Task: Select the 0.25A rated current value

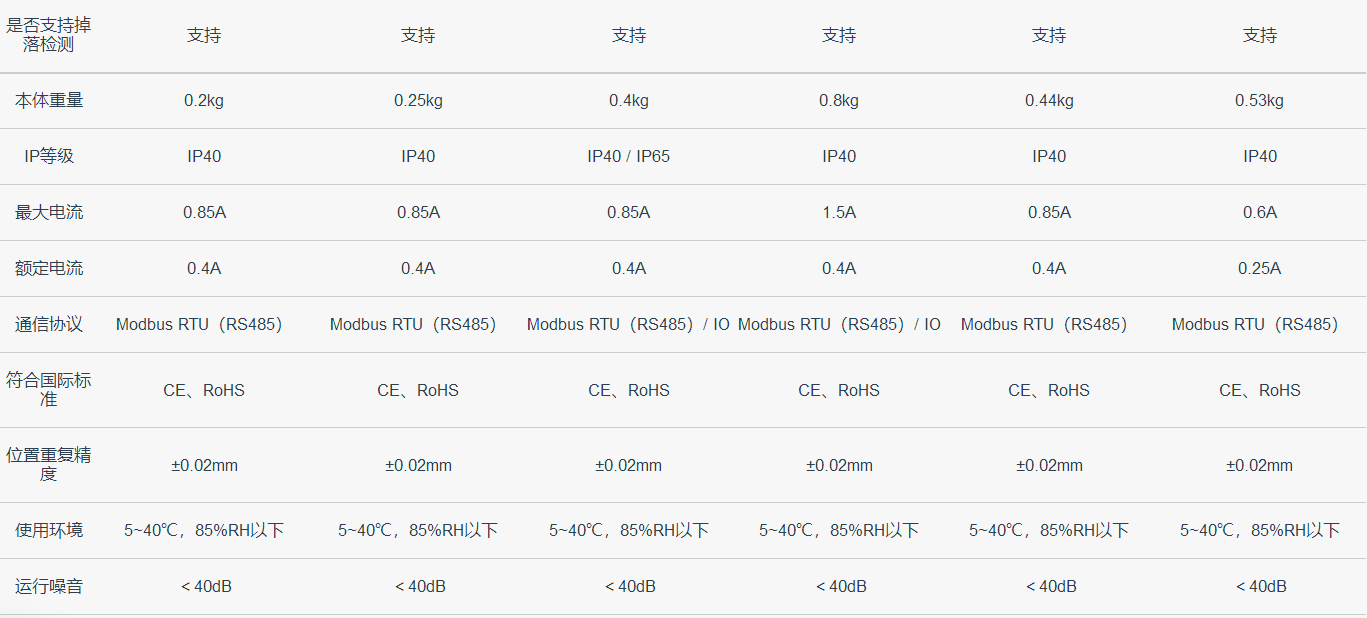Action: [1259, 268]
